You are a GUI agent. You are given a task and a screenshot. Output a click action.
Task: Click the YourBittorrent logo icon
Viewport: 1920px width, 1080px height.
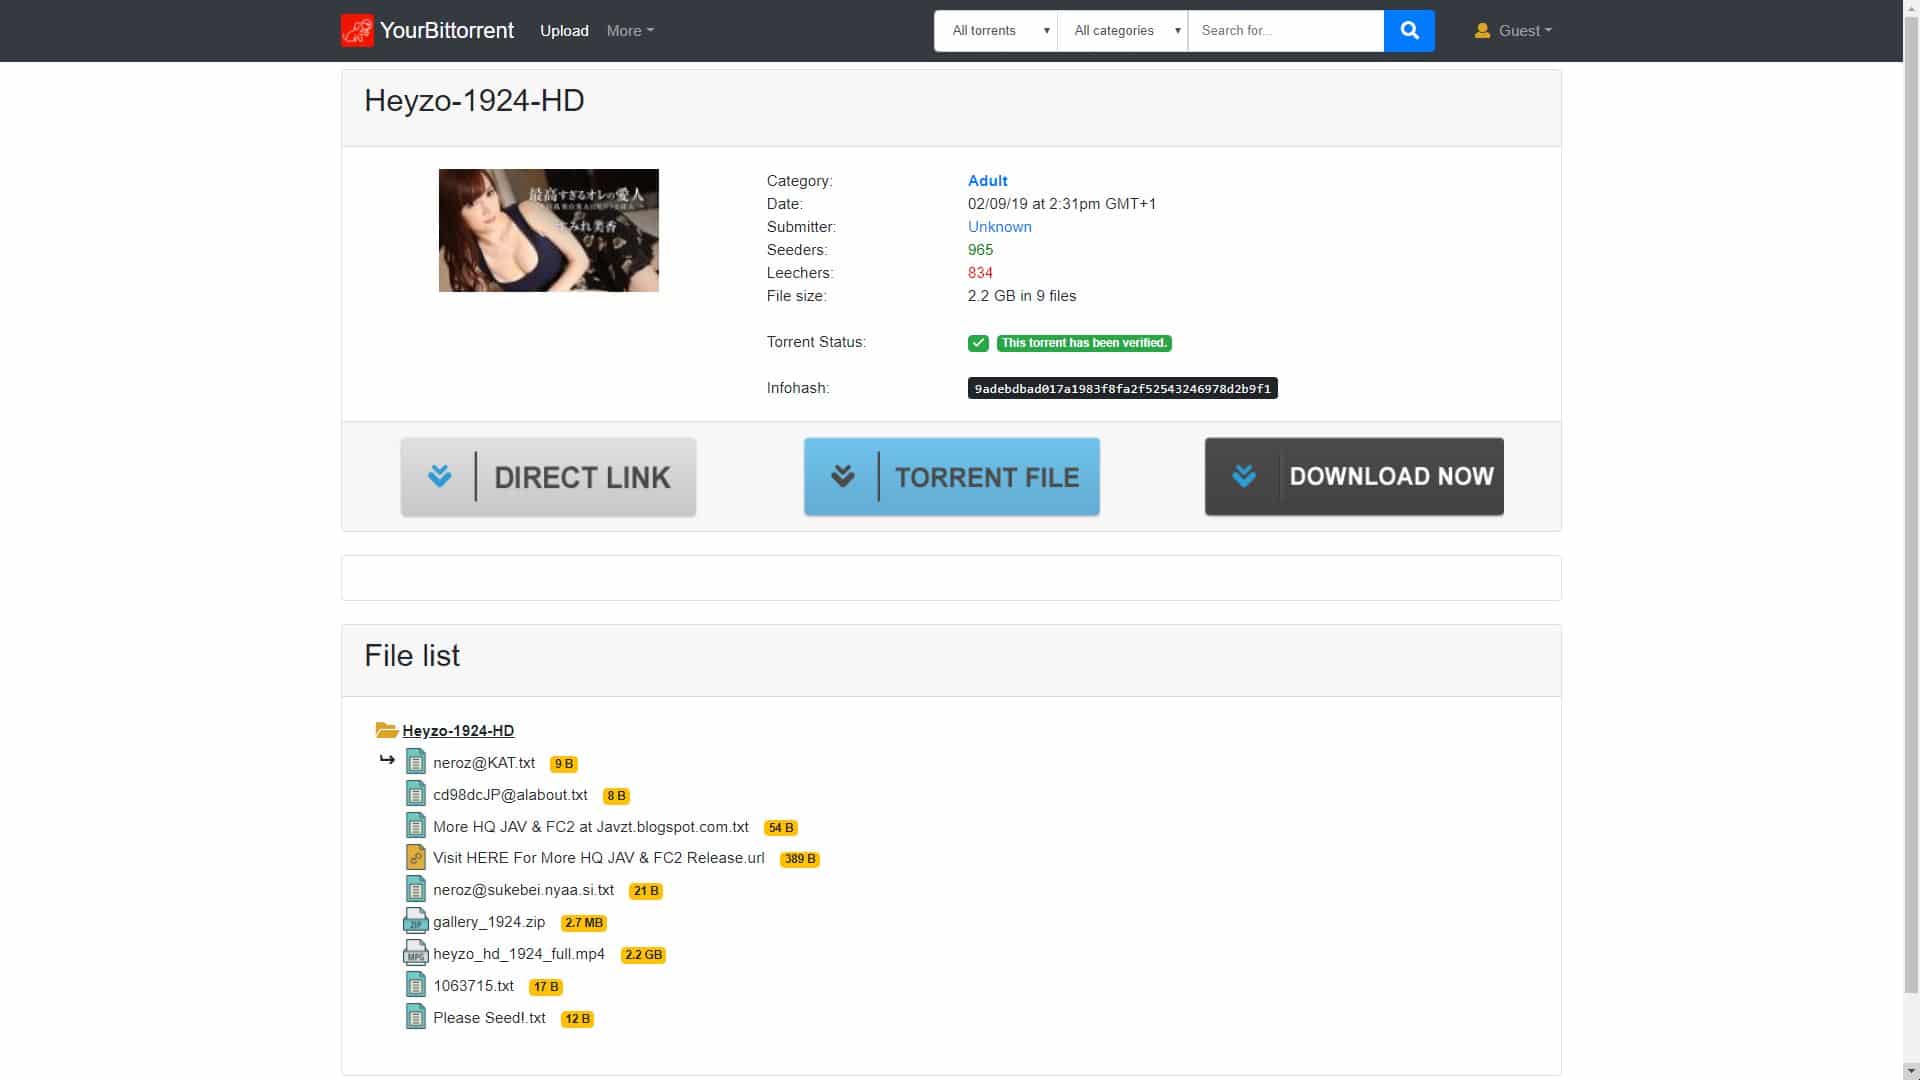(357, 31)
